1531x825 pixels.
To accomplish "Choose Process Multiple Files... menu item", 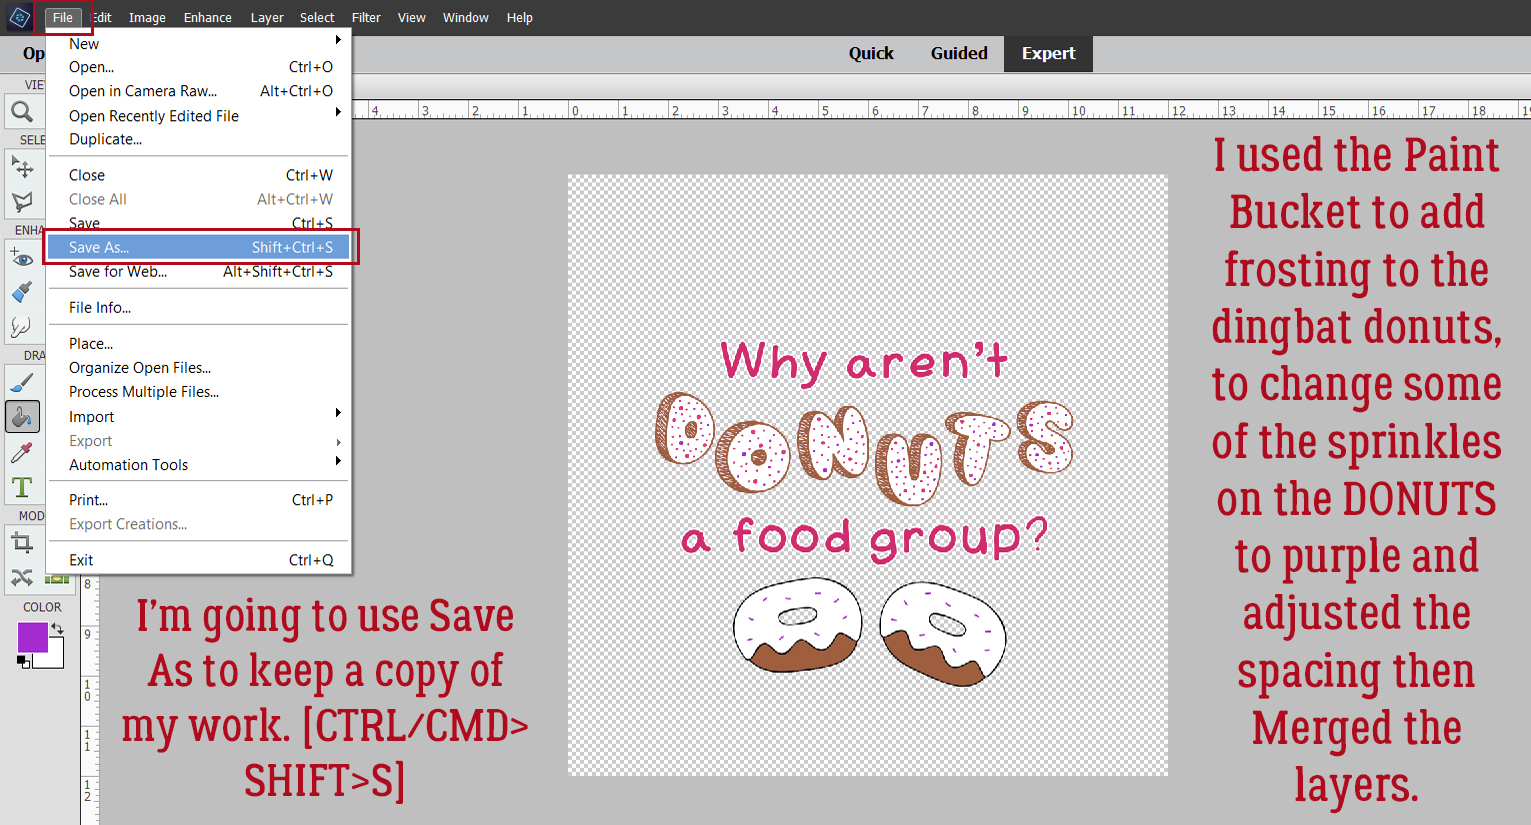I will pyautogui.click(x=198, y=391).
